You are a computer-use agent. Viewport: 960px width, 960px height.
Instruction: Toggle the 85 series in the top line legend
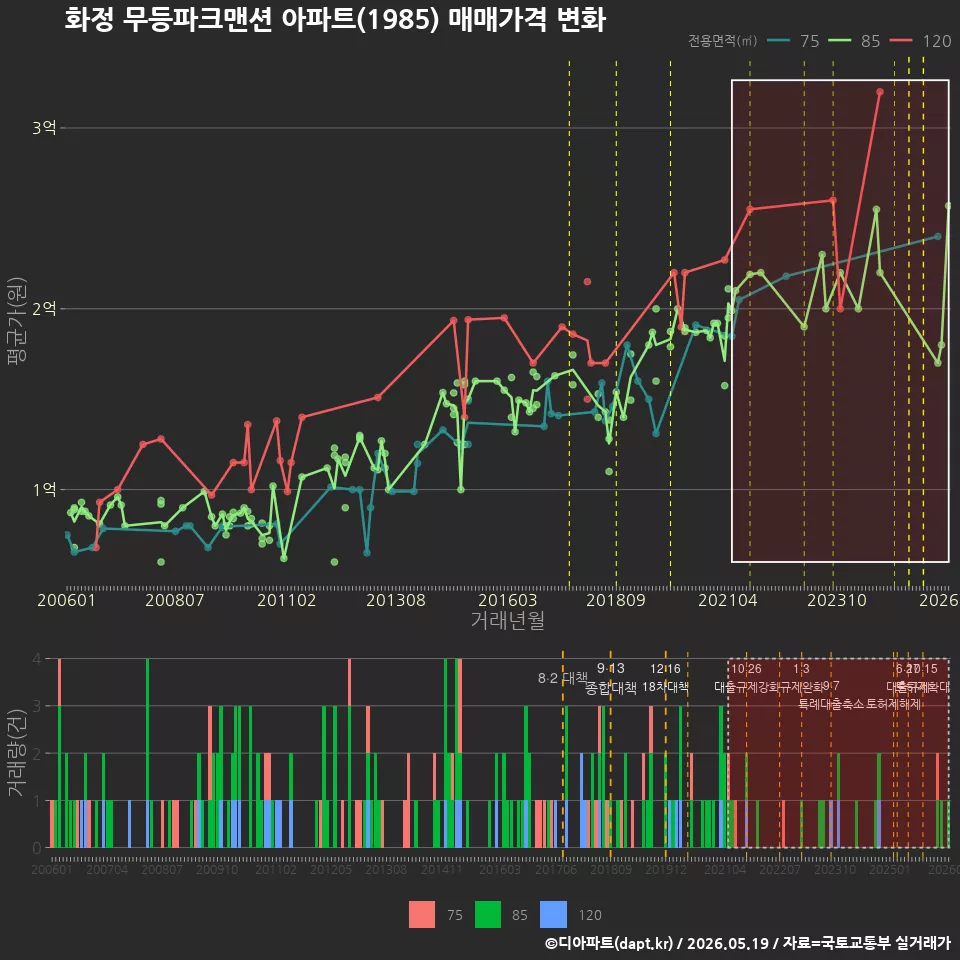[855, 41]
